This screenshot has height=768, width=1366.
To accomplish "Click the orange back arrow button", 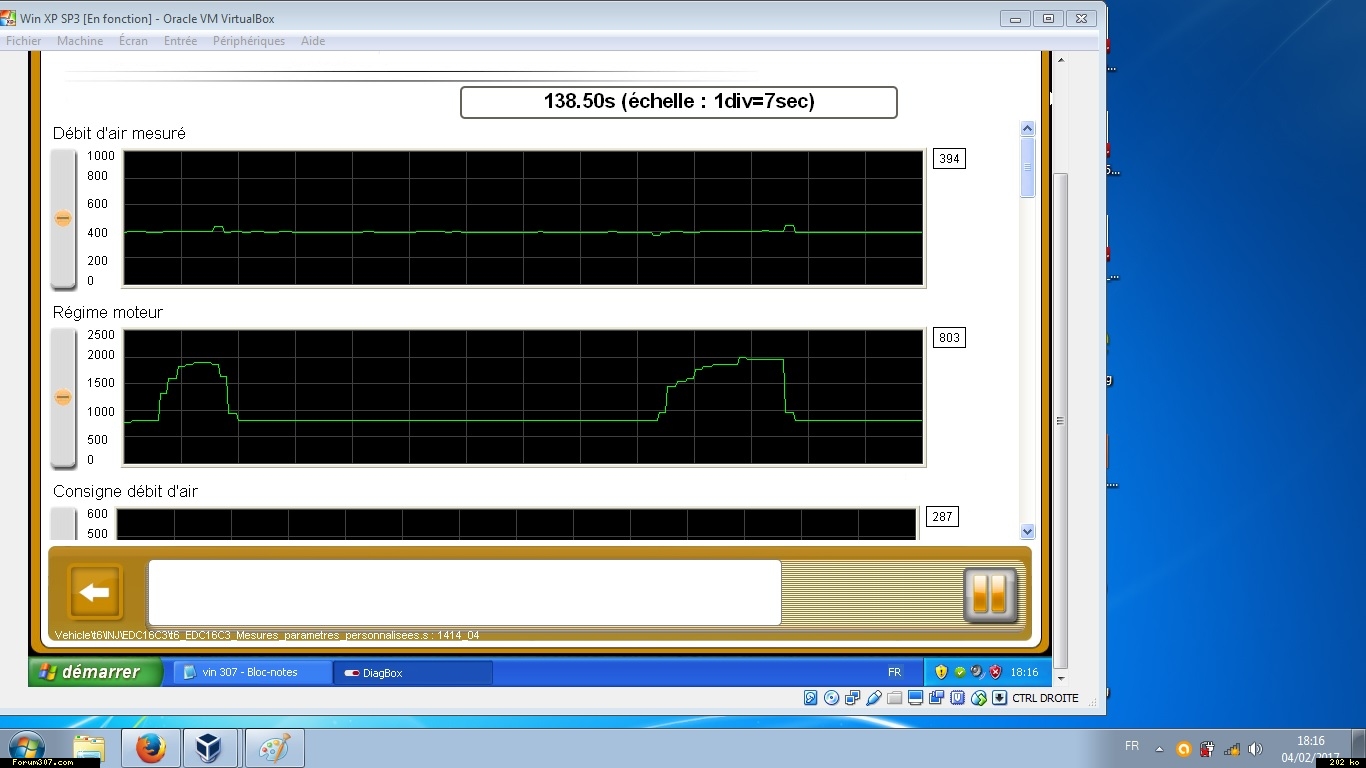I will coord(95,593).
